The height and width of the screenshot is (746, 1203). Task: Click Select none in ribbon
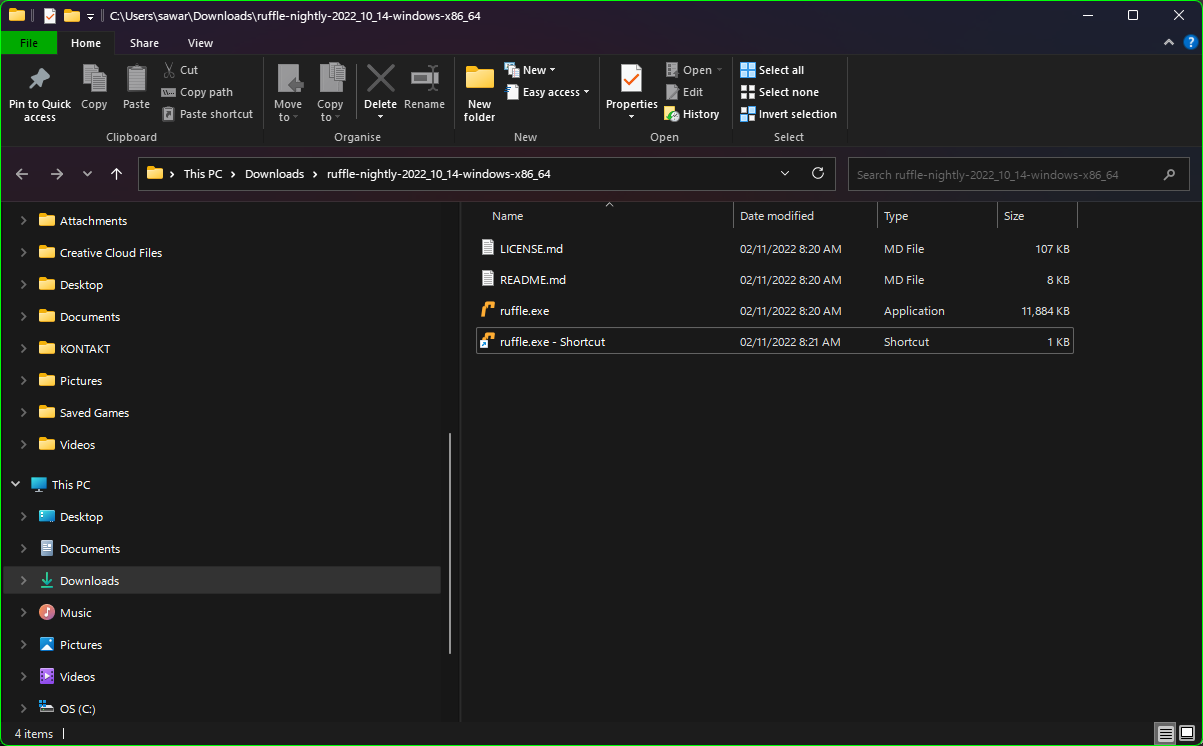click(x=779, y=92)
